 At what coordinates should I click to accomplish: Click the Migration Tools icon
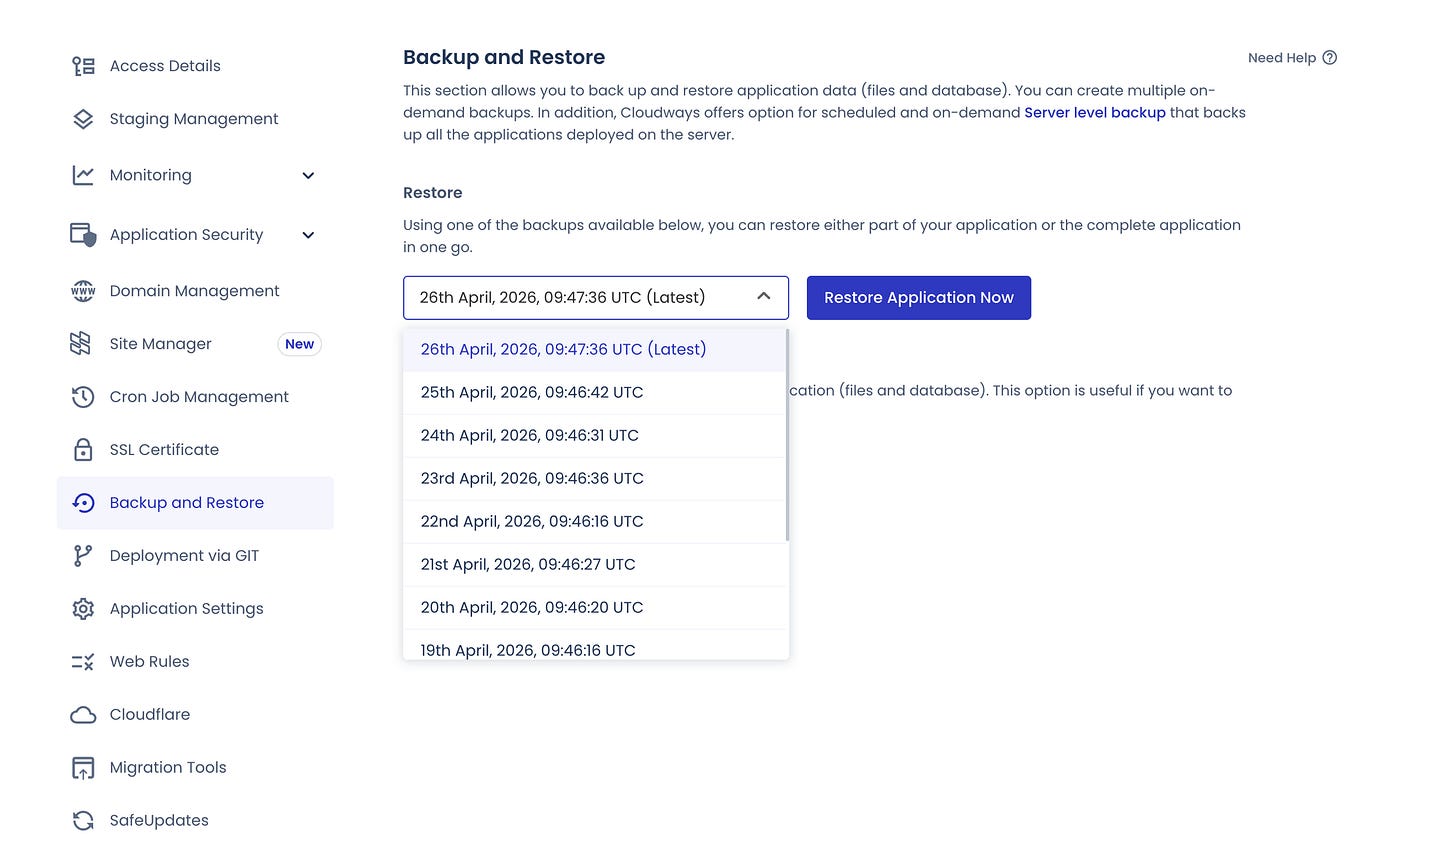pos(83,768)
